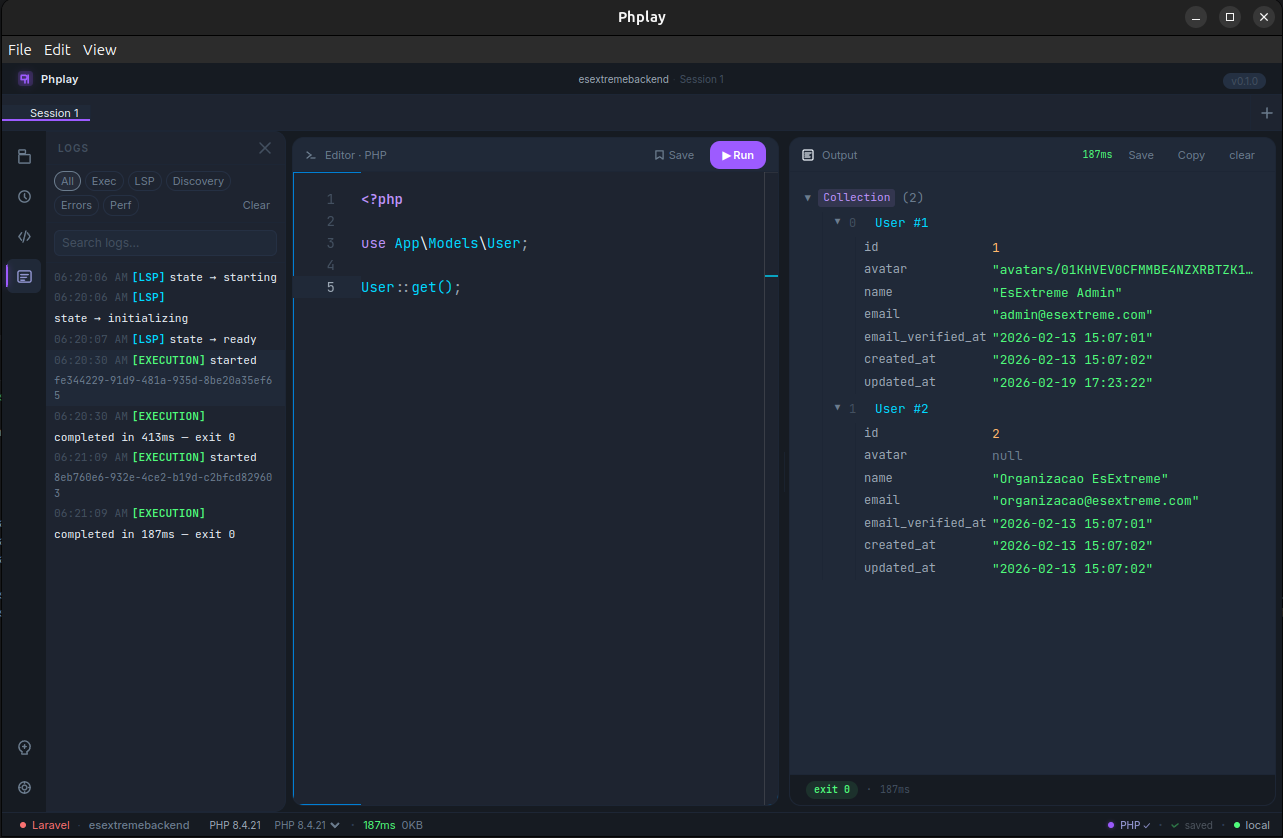The width and height of the screenshot is (1283, 838).
Task: Click the Output panel icon
Action: (808, 155)
